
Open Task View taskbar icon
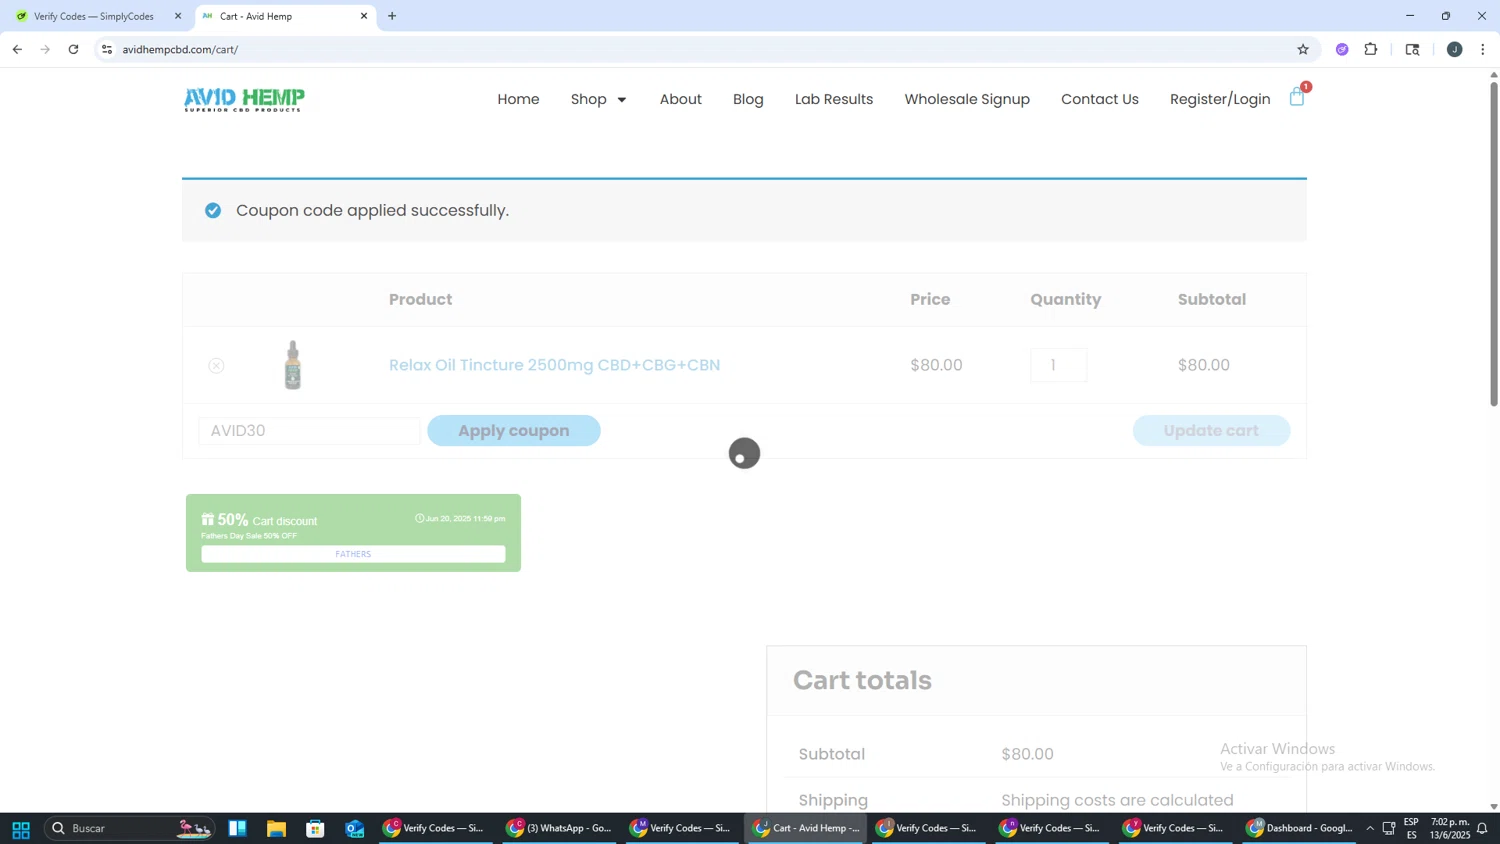pyautogui.click(x=237, y=829)
